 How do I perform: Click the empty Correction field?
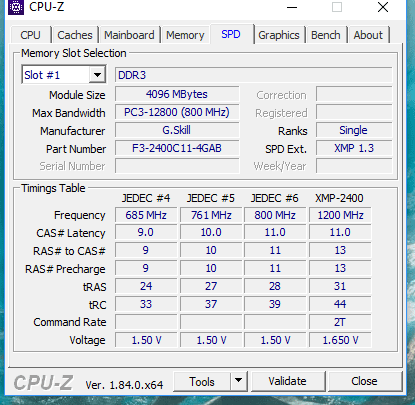(x=354, y=94)
